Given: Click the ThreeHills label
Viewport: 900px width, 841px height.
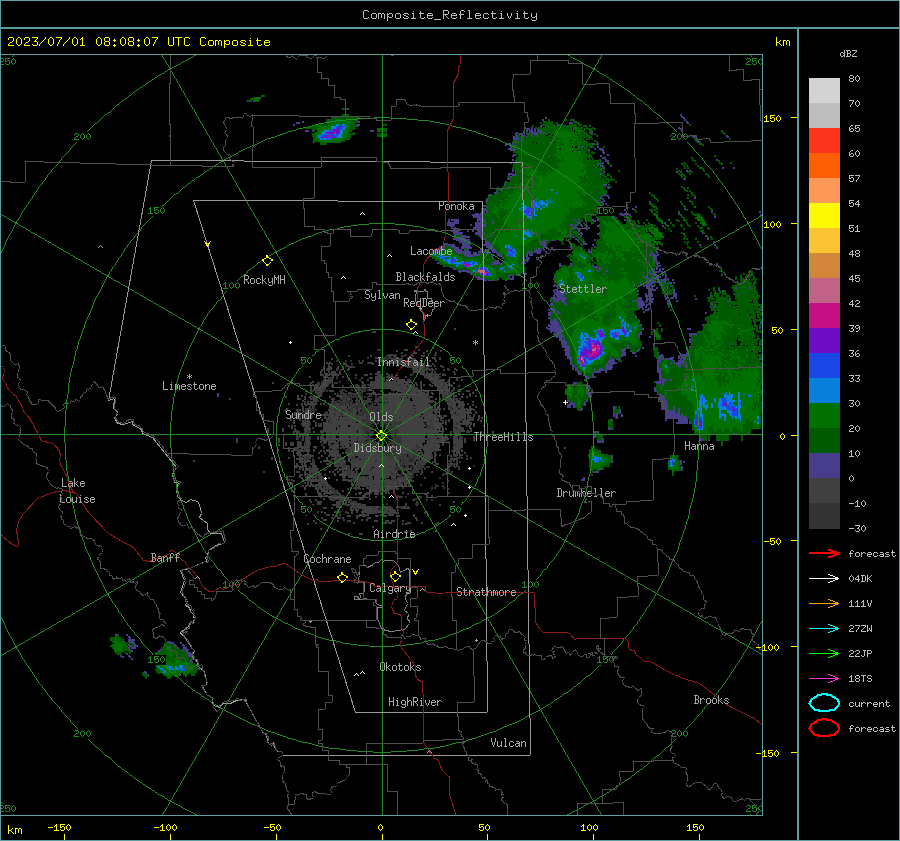Looking at the screenshot, I should coord(503,437).
